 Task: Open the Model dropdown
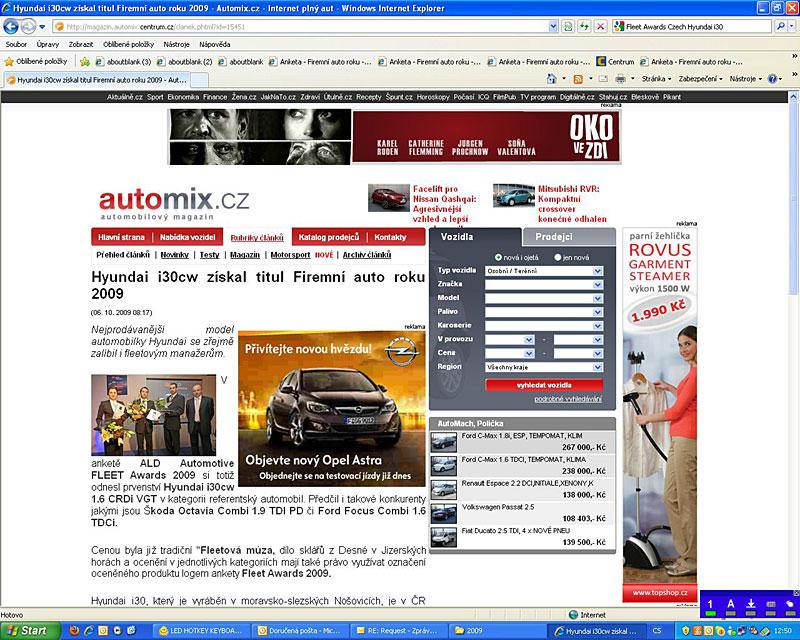(x=544, y=299)
